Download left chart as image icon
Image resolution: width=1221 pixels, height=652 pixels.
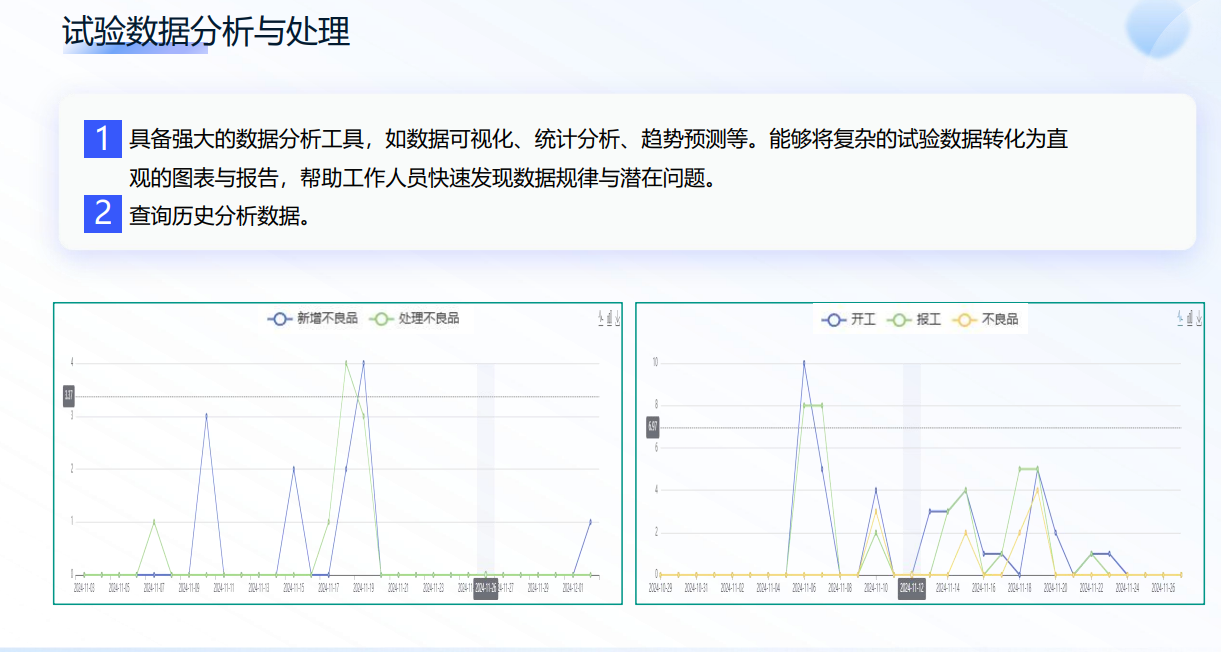click(618, 318)
